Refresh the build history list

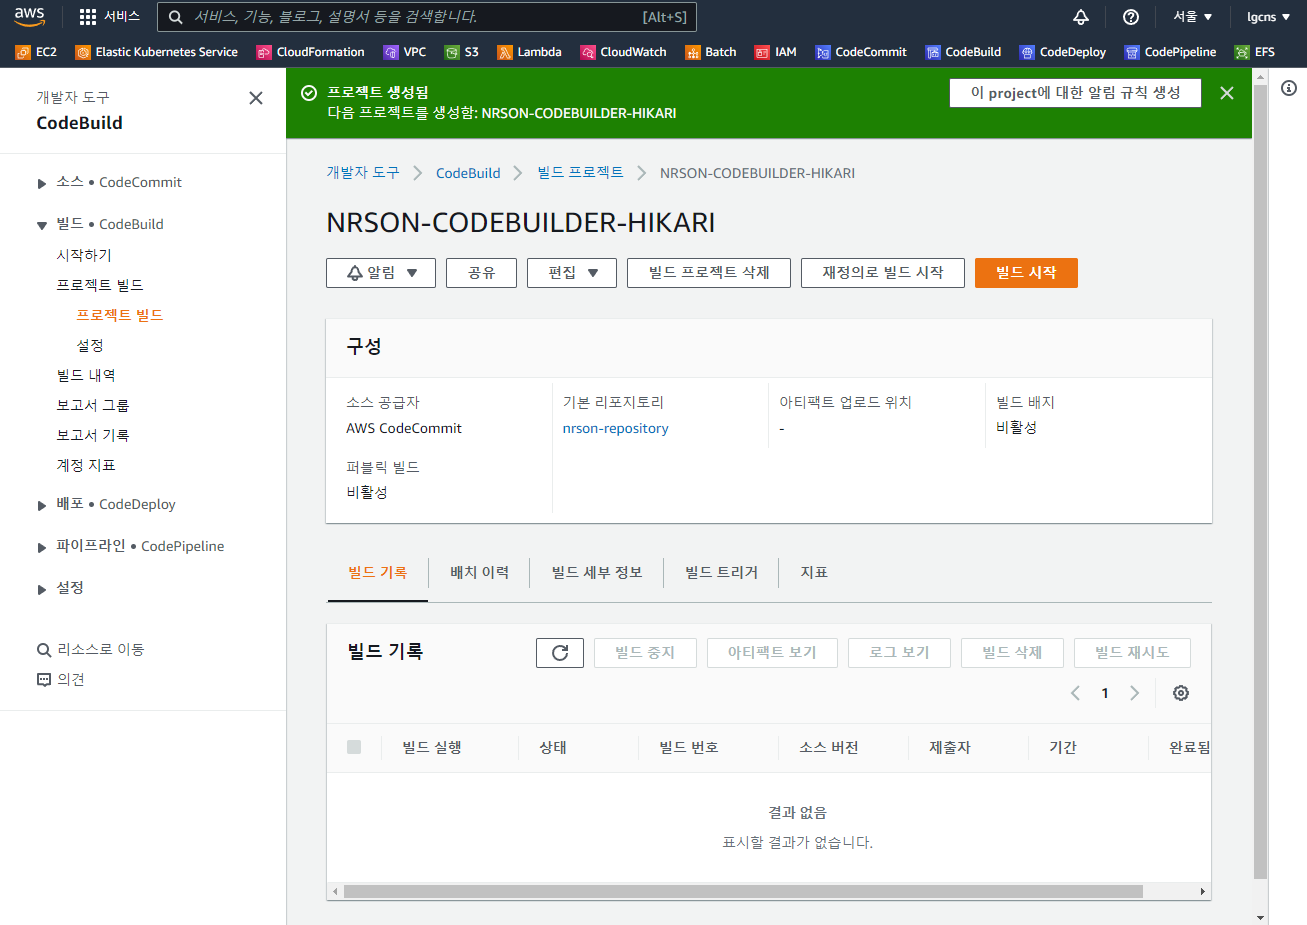560,653
